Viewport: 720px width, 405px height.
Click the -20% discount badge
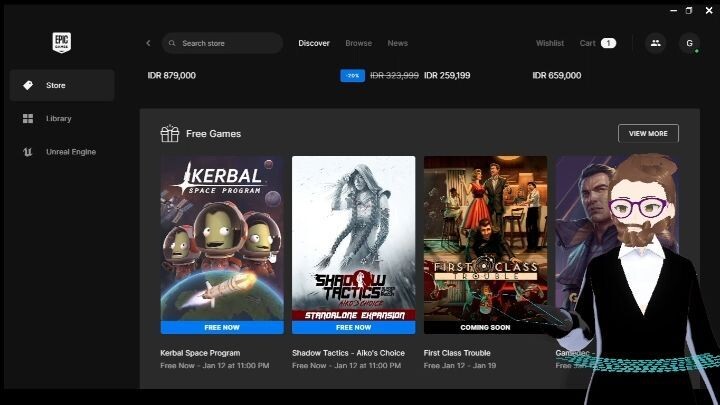[x=353, y=76]
